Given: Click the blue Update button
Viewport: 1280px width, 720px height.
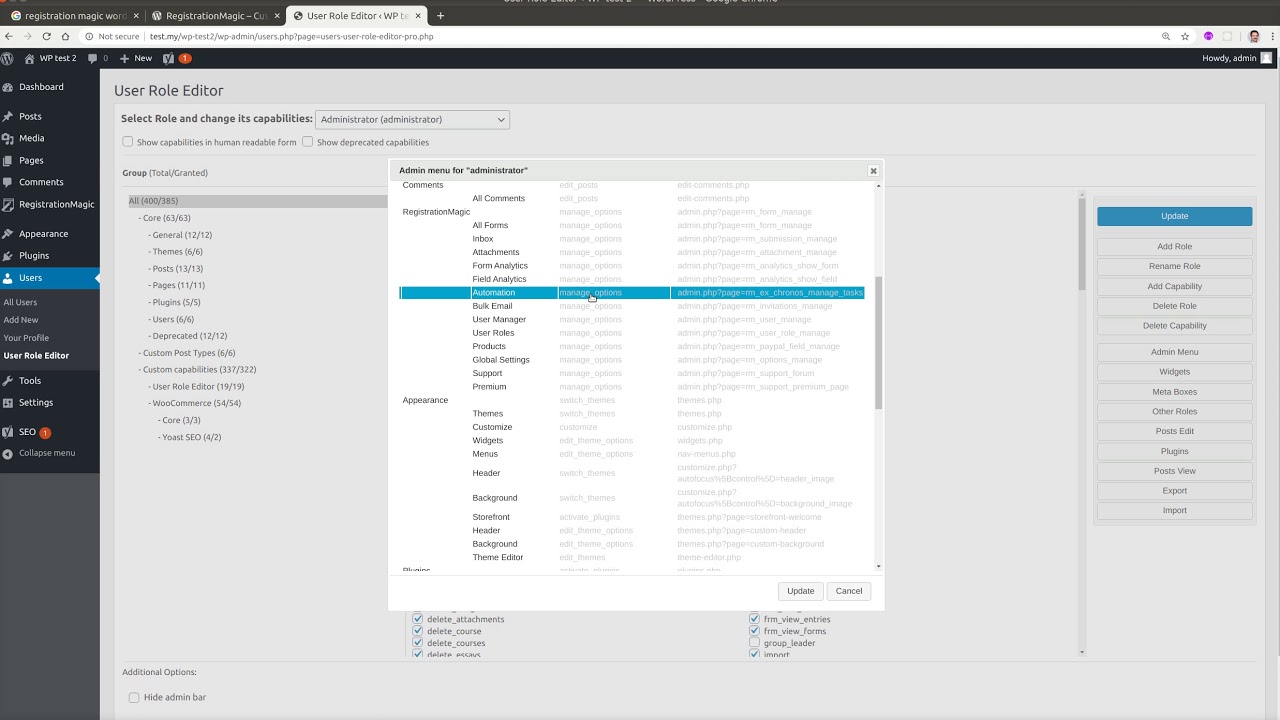Looking at the screenshot, I should pyautogui.click(x=1174, y=216).
